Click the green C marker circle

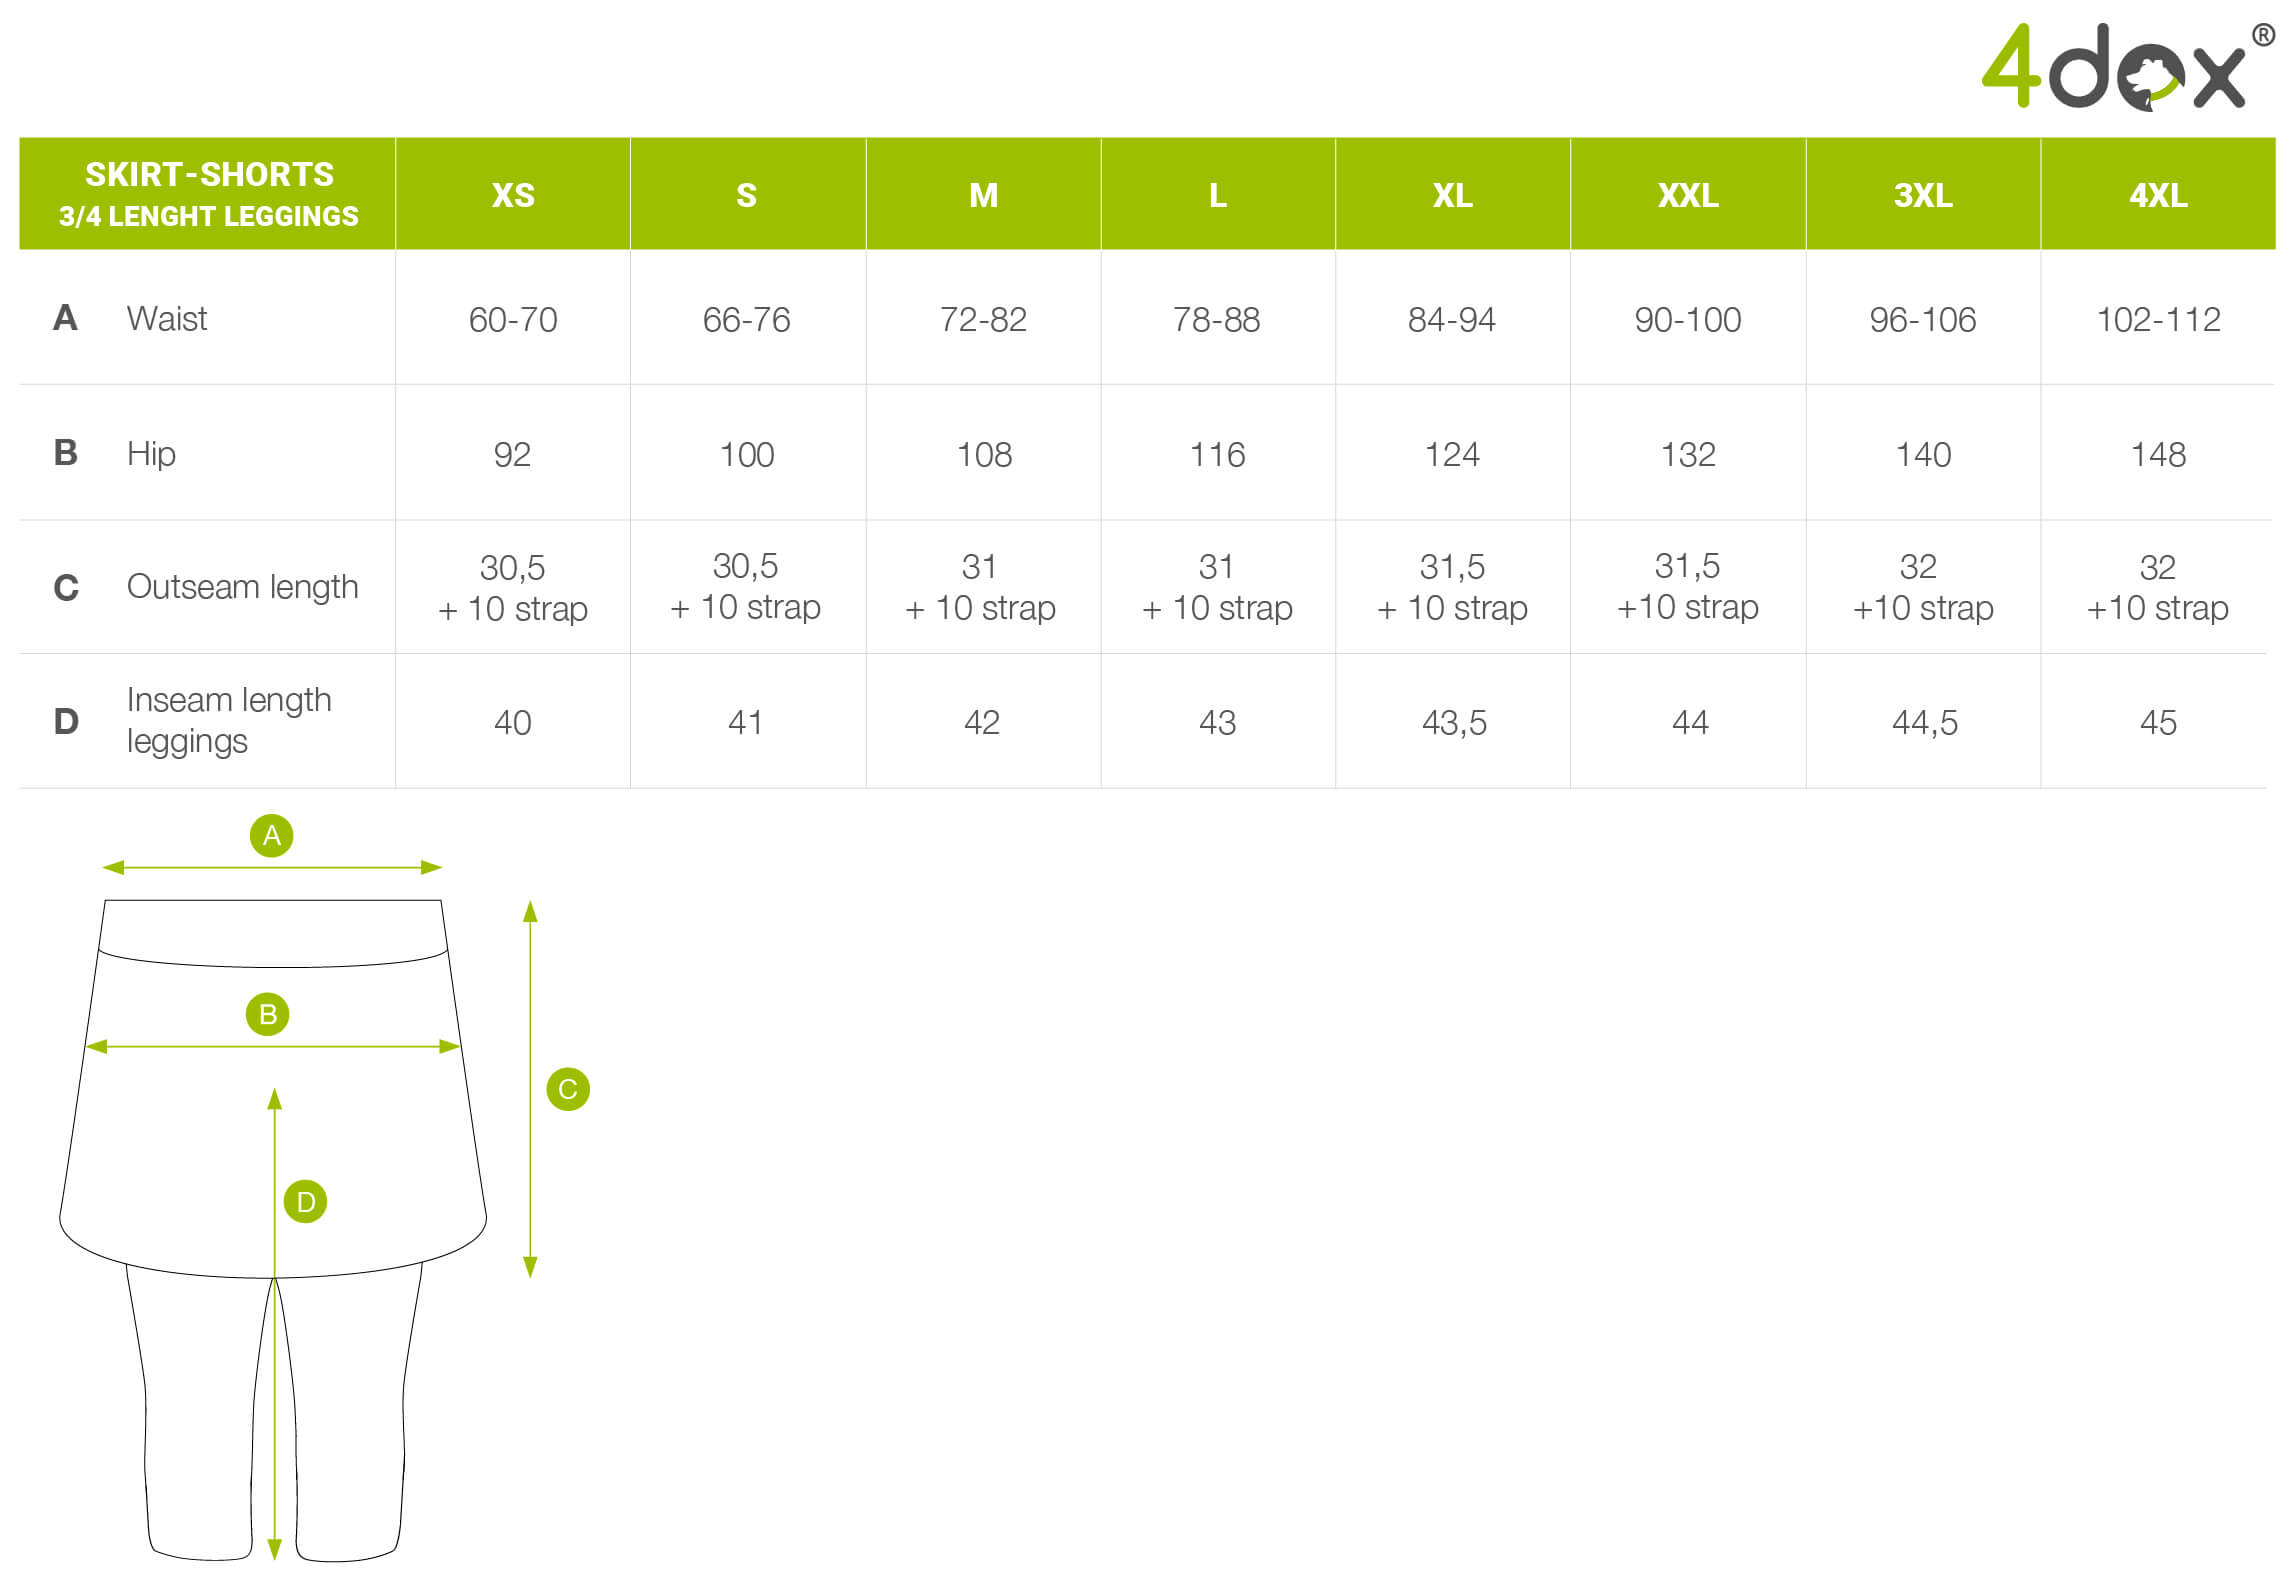coord(567,1089)
